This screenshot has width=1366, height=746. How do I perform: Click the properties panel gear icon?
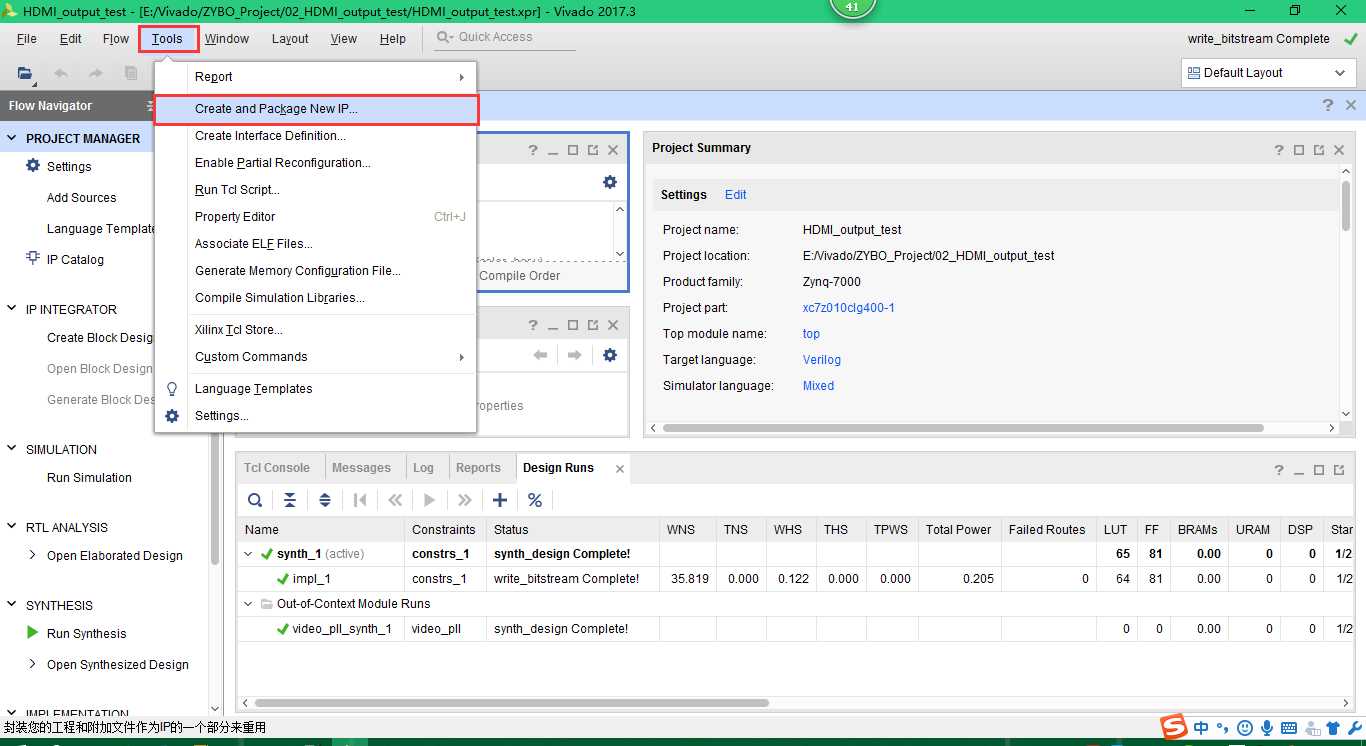pyautogui.click(x=610, y=355)
